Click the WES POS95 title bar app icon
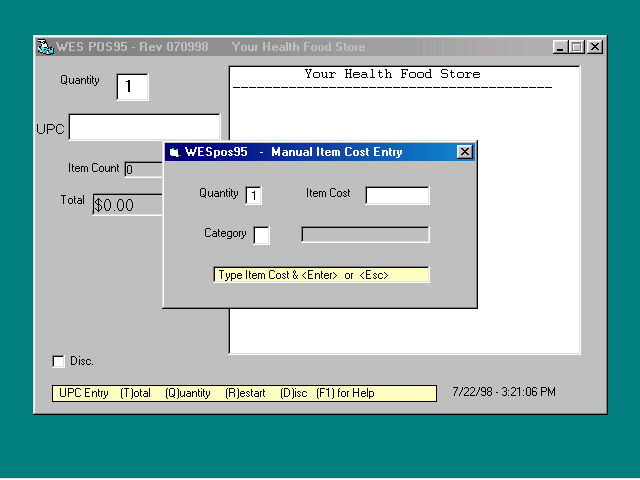Screen dimensions: 640x480 click(45, 47)
